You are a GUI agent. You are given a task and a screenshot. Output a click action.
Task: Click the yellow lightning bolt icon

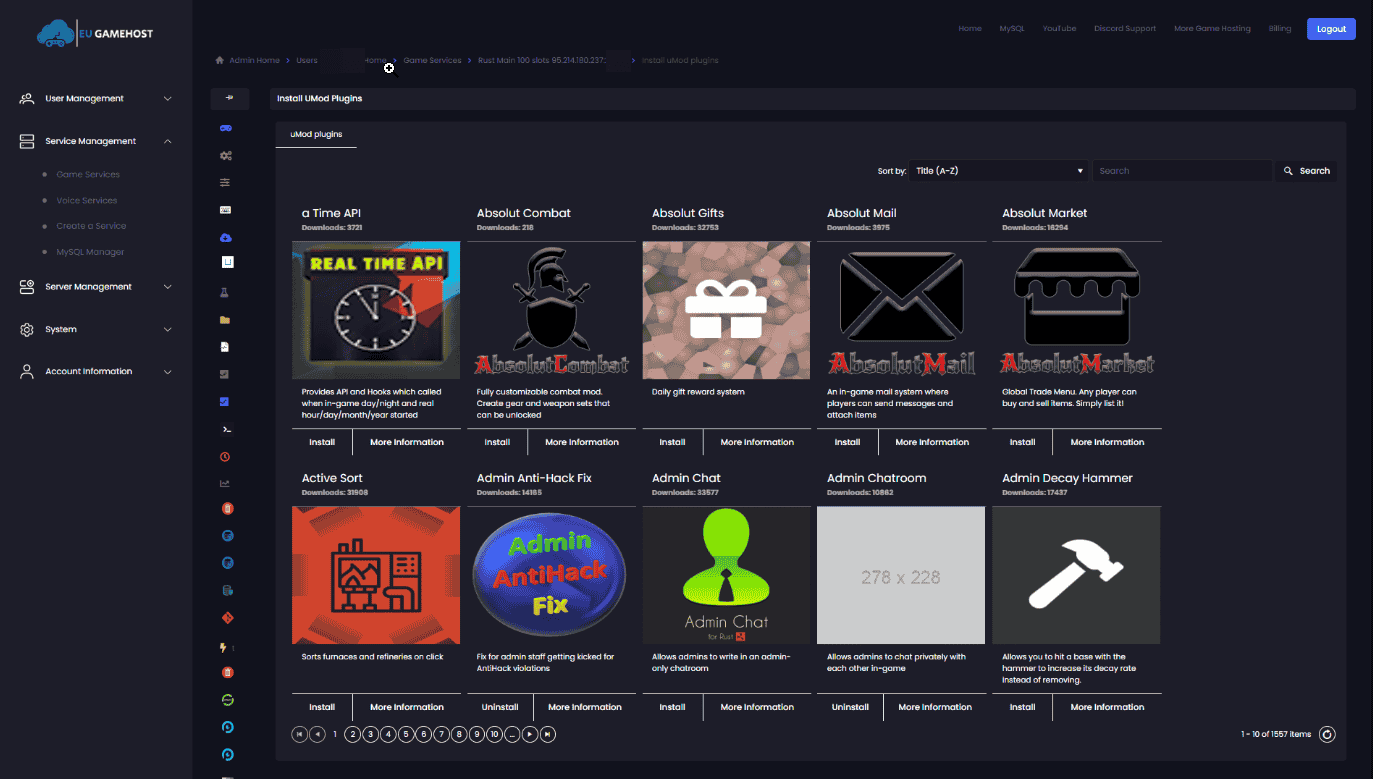click(x=224, y=648)
